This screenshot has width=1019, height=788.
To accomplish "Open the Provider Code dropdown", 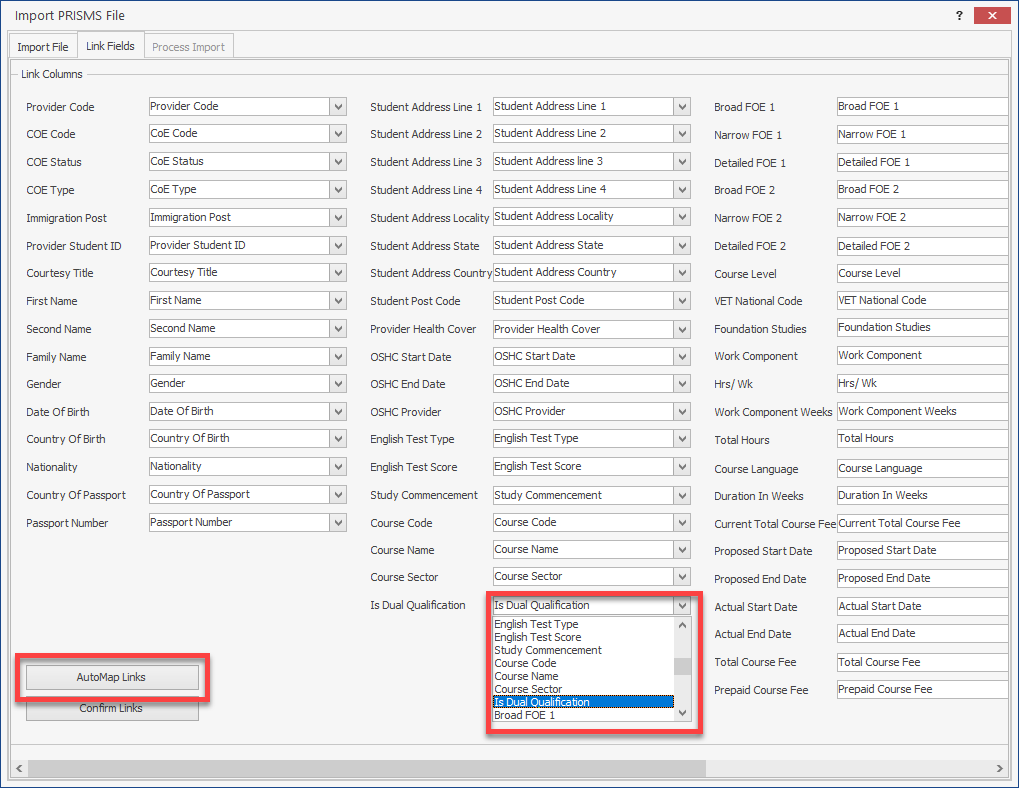I will [338, 107].
